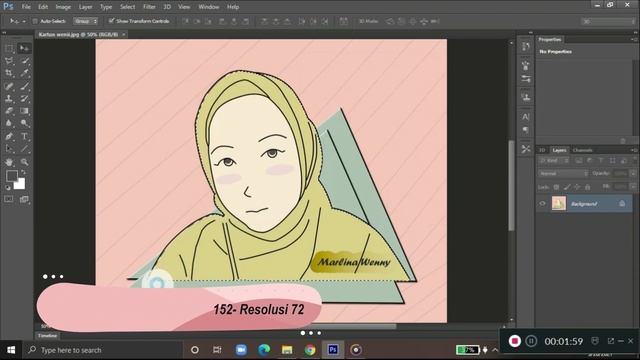The image size is (640, 360).
Task: Switch to the Channels tab
Action: pos(582,150)
